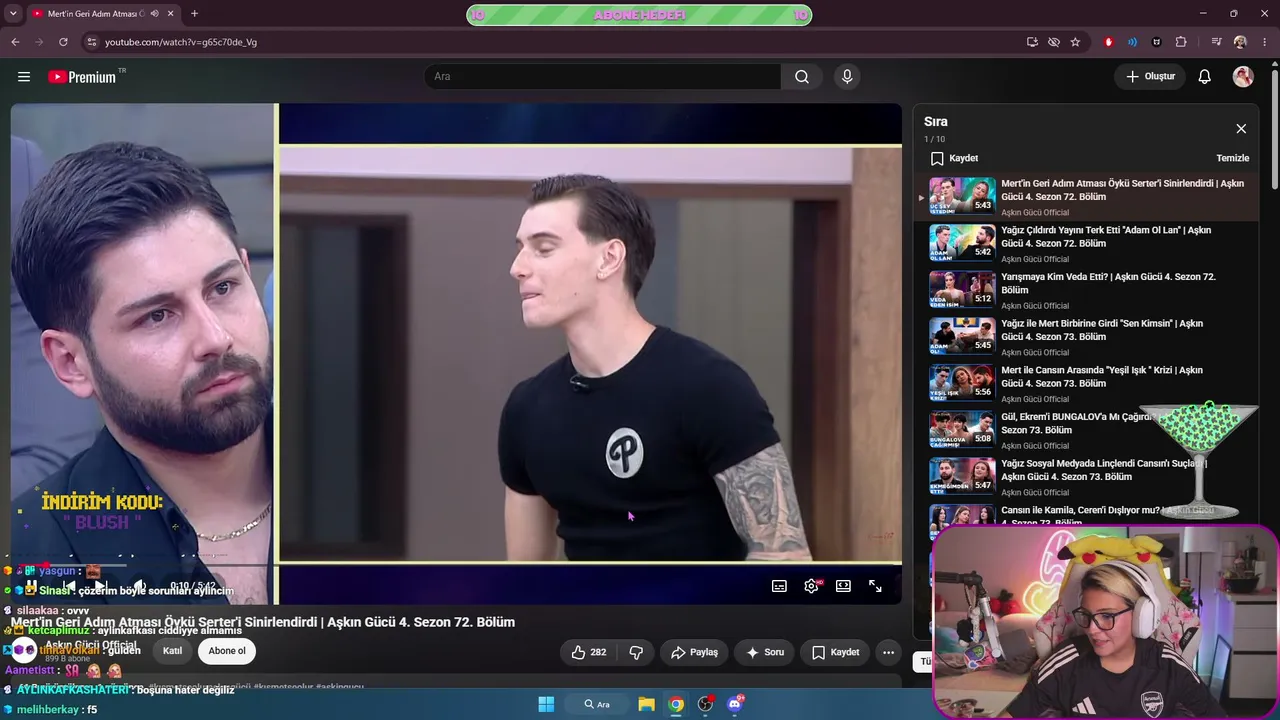
Task: Go to YouTube Premium home logo
Action: tap(82, 77)
